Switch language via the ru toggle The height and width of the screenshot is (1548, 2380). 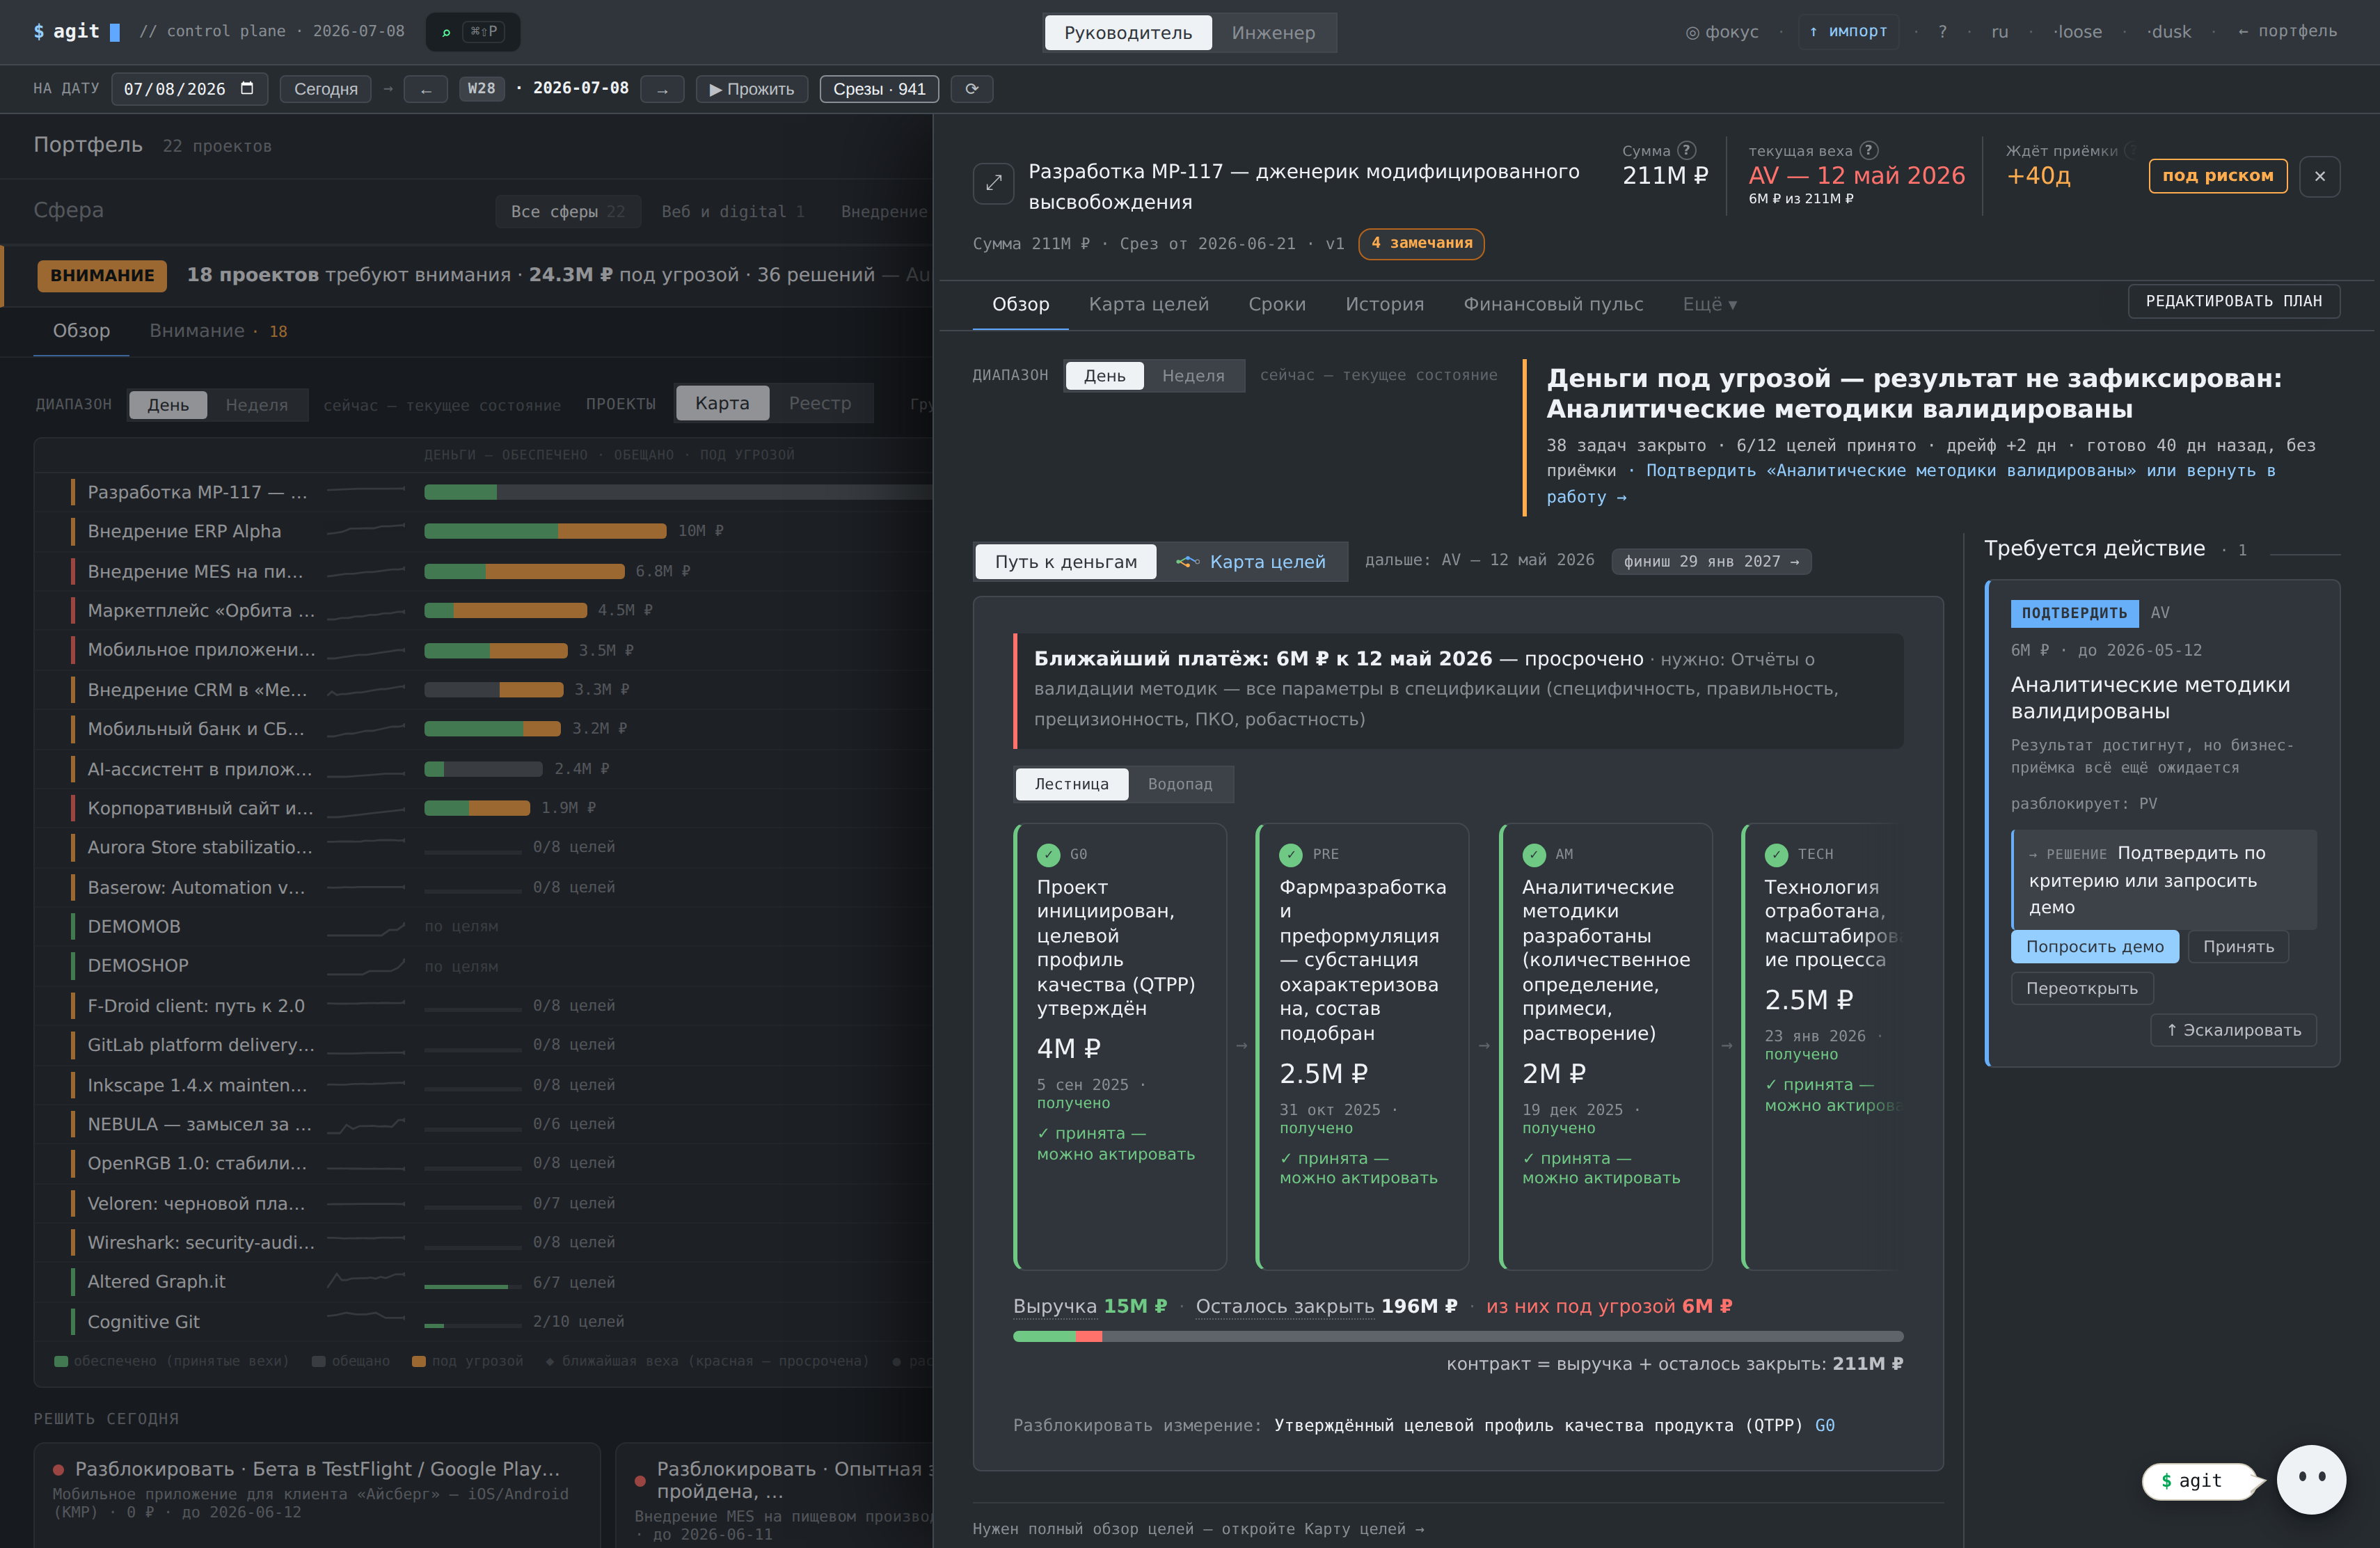tap(1999, 31)
